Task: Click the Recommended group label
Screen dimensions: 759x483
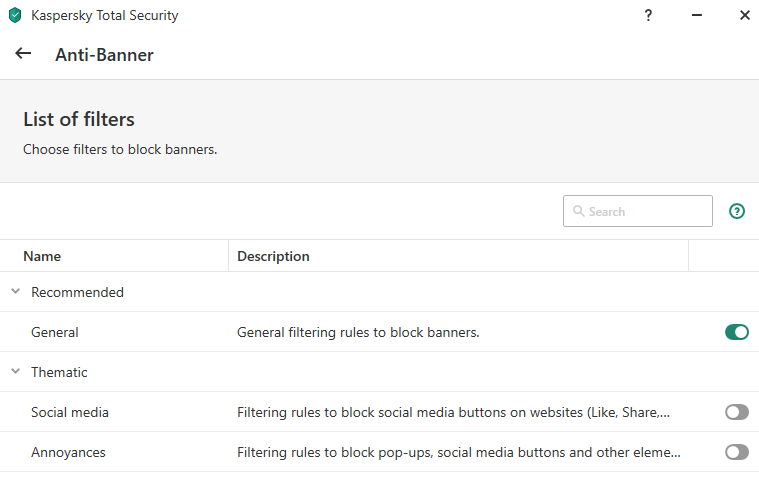Action: (77, 292)
